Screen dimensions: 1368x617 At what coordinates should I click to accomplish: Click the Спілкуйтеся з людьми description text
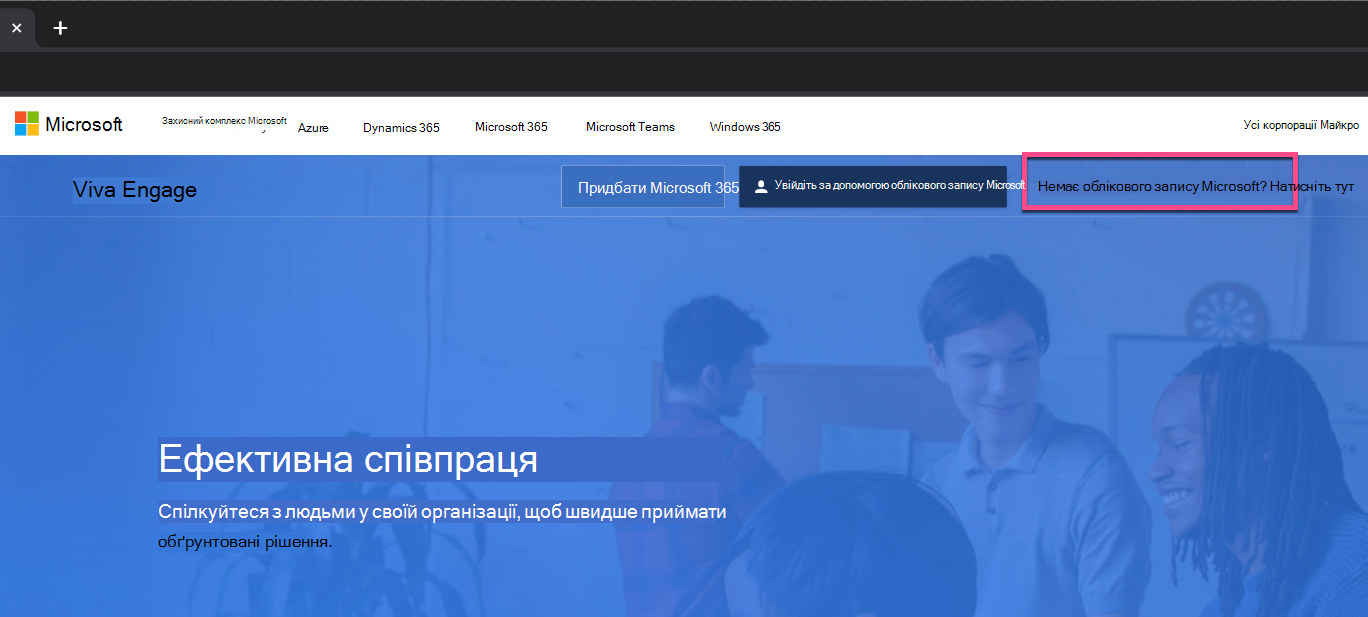coord(442,527)
